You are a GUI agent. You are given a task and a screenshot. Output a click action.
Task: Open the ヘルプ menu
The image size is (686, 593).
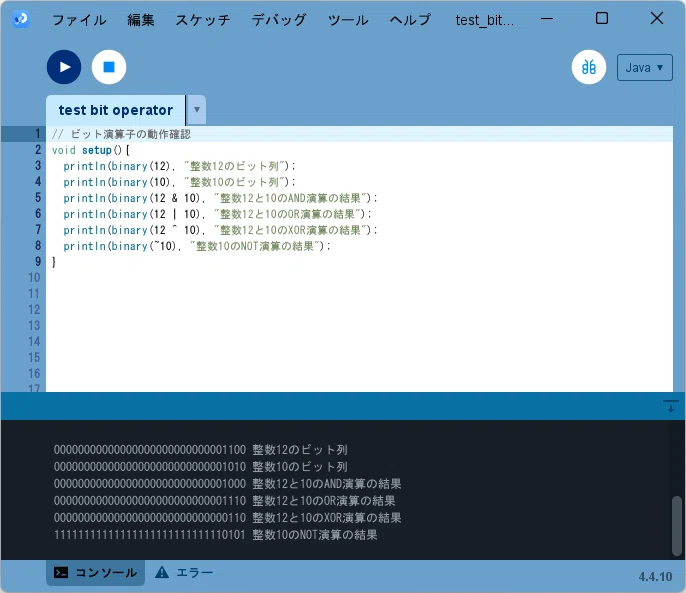[x=410, y=20]
